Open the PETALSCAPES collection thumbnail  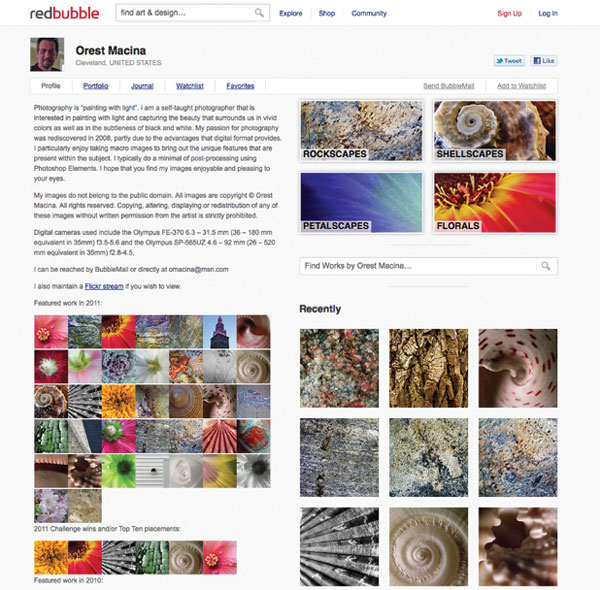point(361,202)
